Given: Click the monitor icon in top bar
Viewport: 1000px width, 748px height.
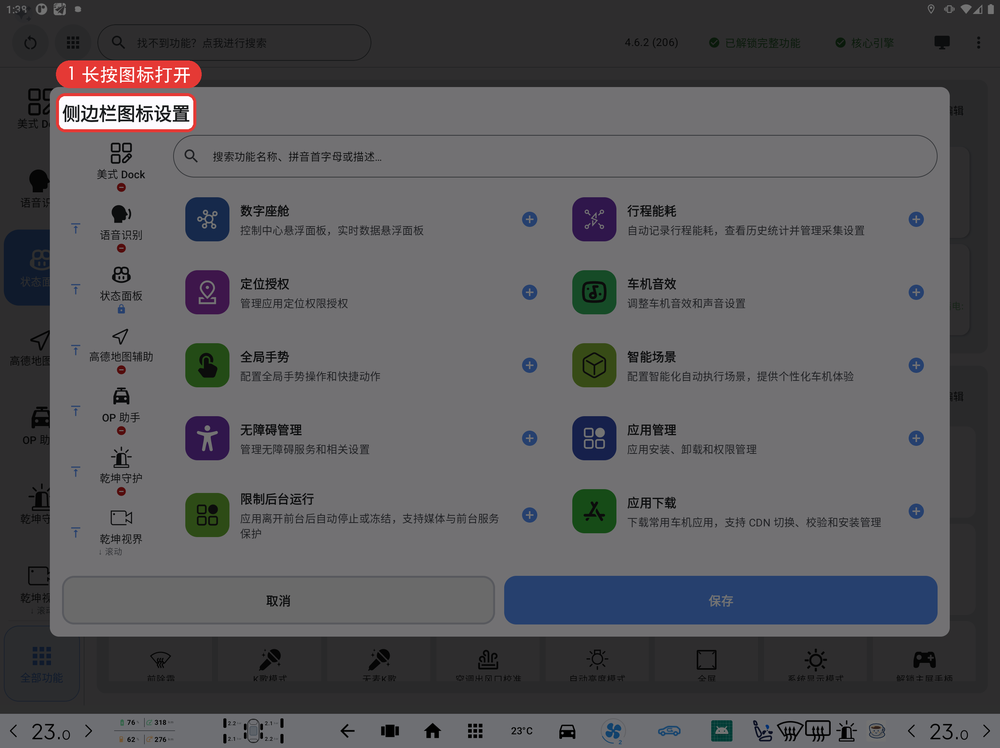Looking at the screenshot, I should click(942, 43).
